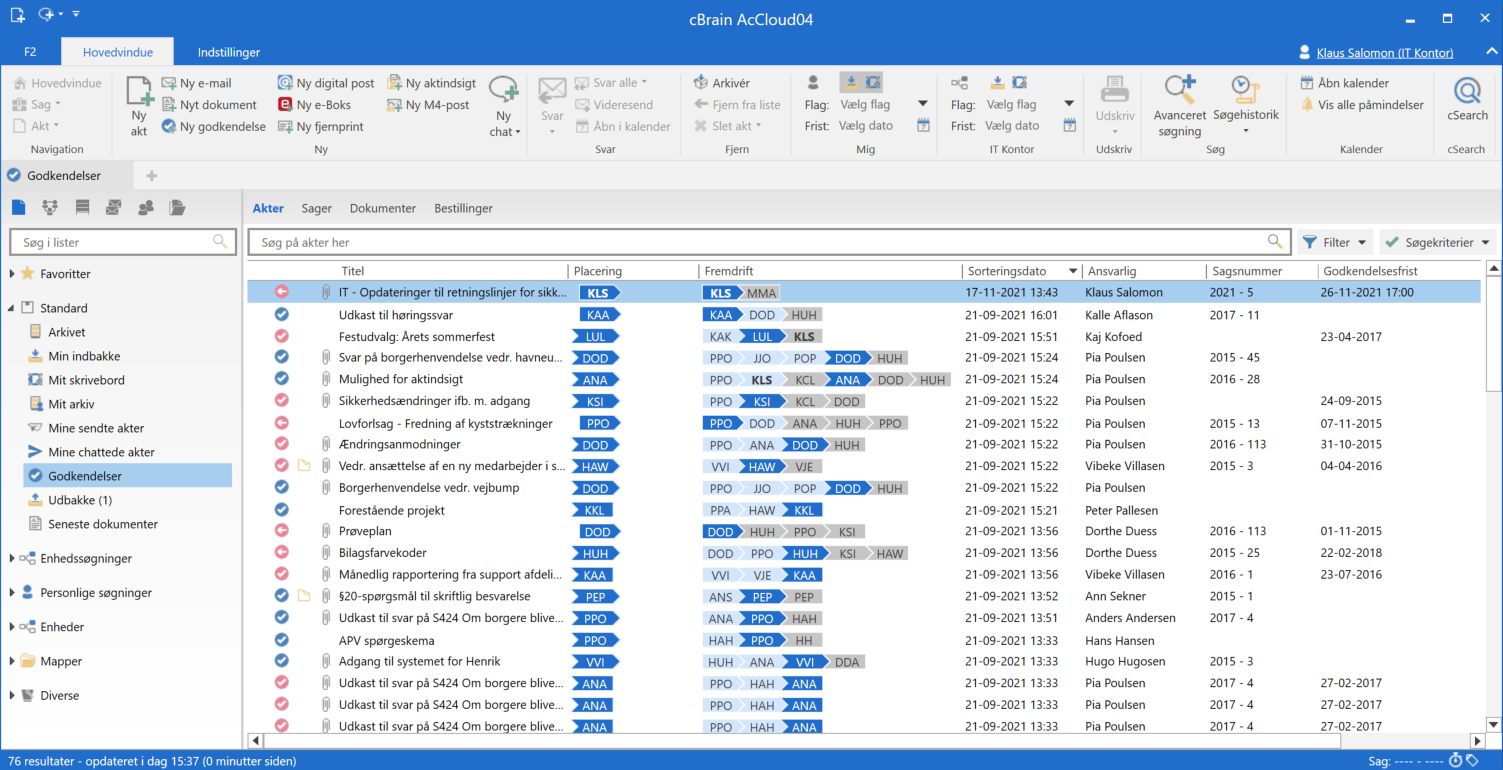The image size is (1503, 770).
Task: Open the Vælg flag dropdown in IT Kontor group
Action: coord(1069,104)
